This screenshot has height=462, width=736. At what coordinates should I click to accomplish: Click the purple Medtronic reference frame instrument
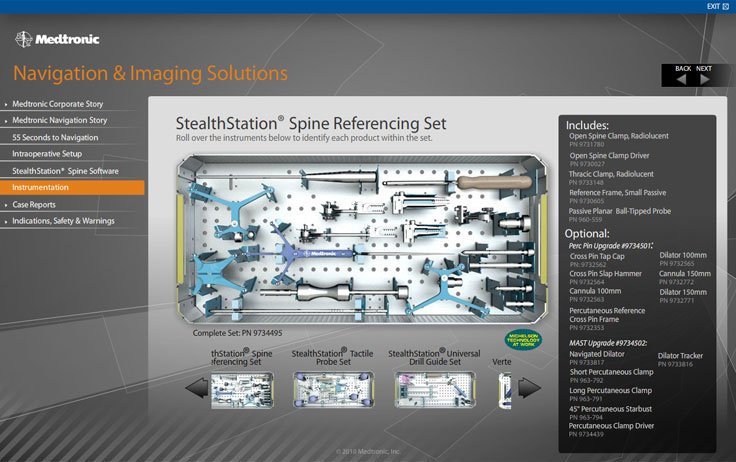[312, 253]
